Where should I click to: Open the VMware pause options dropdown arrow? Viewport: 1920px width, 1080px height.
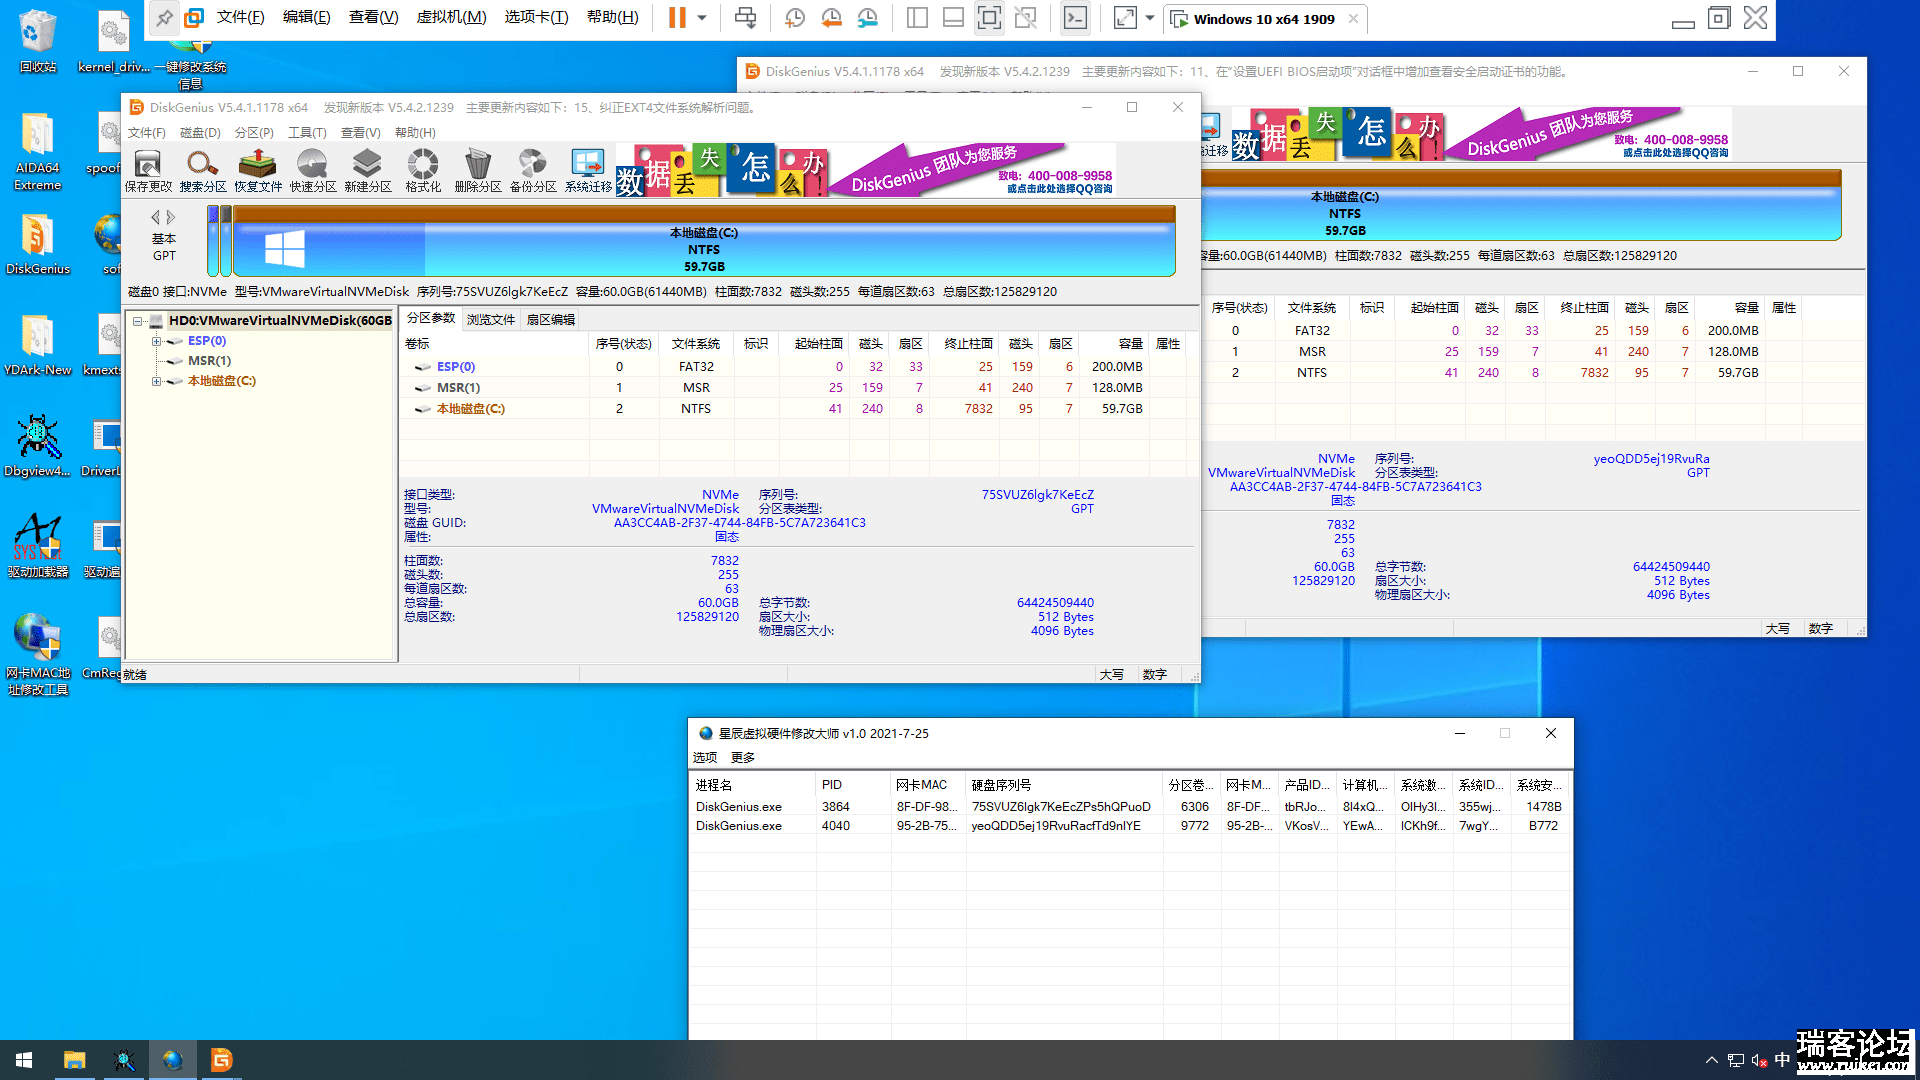coord(702,18)
